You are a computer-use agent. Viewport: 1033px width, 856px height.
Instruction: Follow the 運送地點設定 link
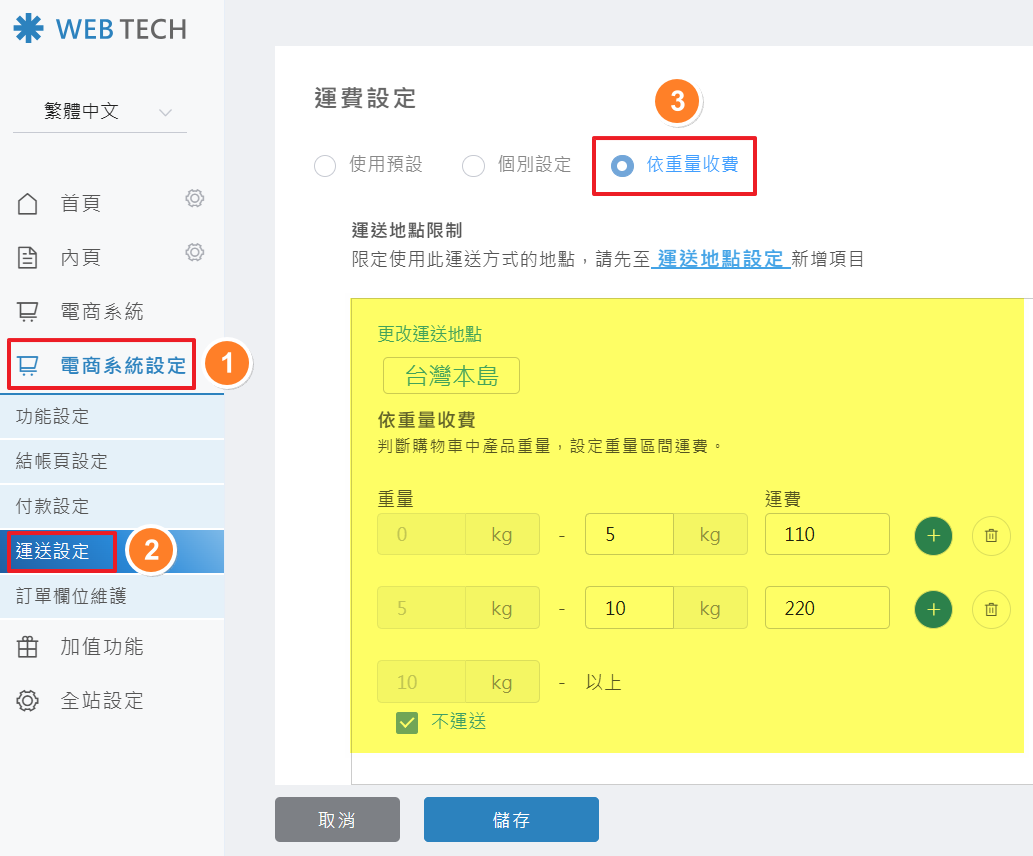pos(720,260)
